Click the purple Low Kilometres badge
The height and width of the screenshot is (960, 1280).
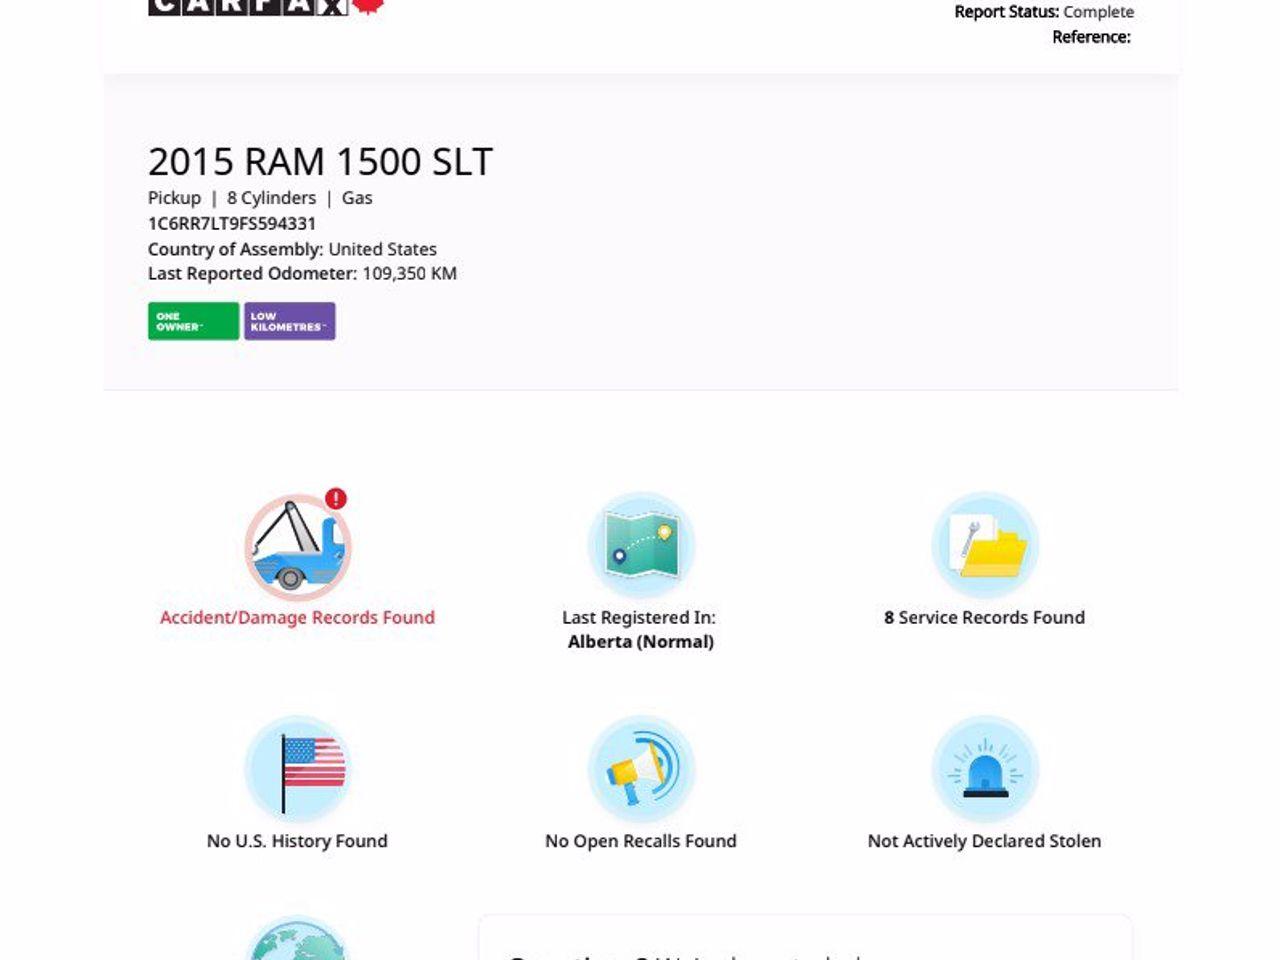pyautogui.click(x=290, y=321)
